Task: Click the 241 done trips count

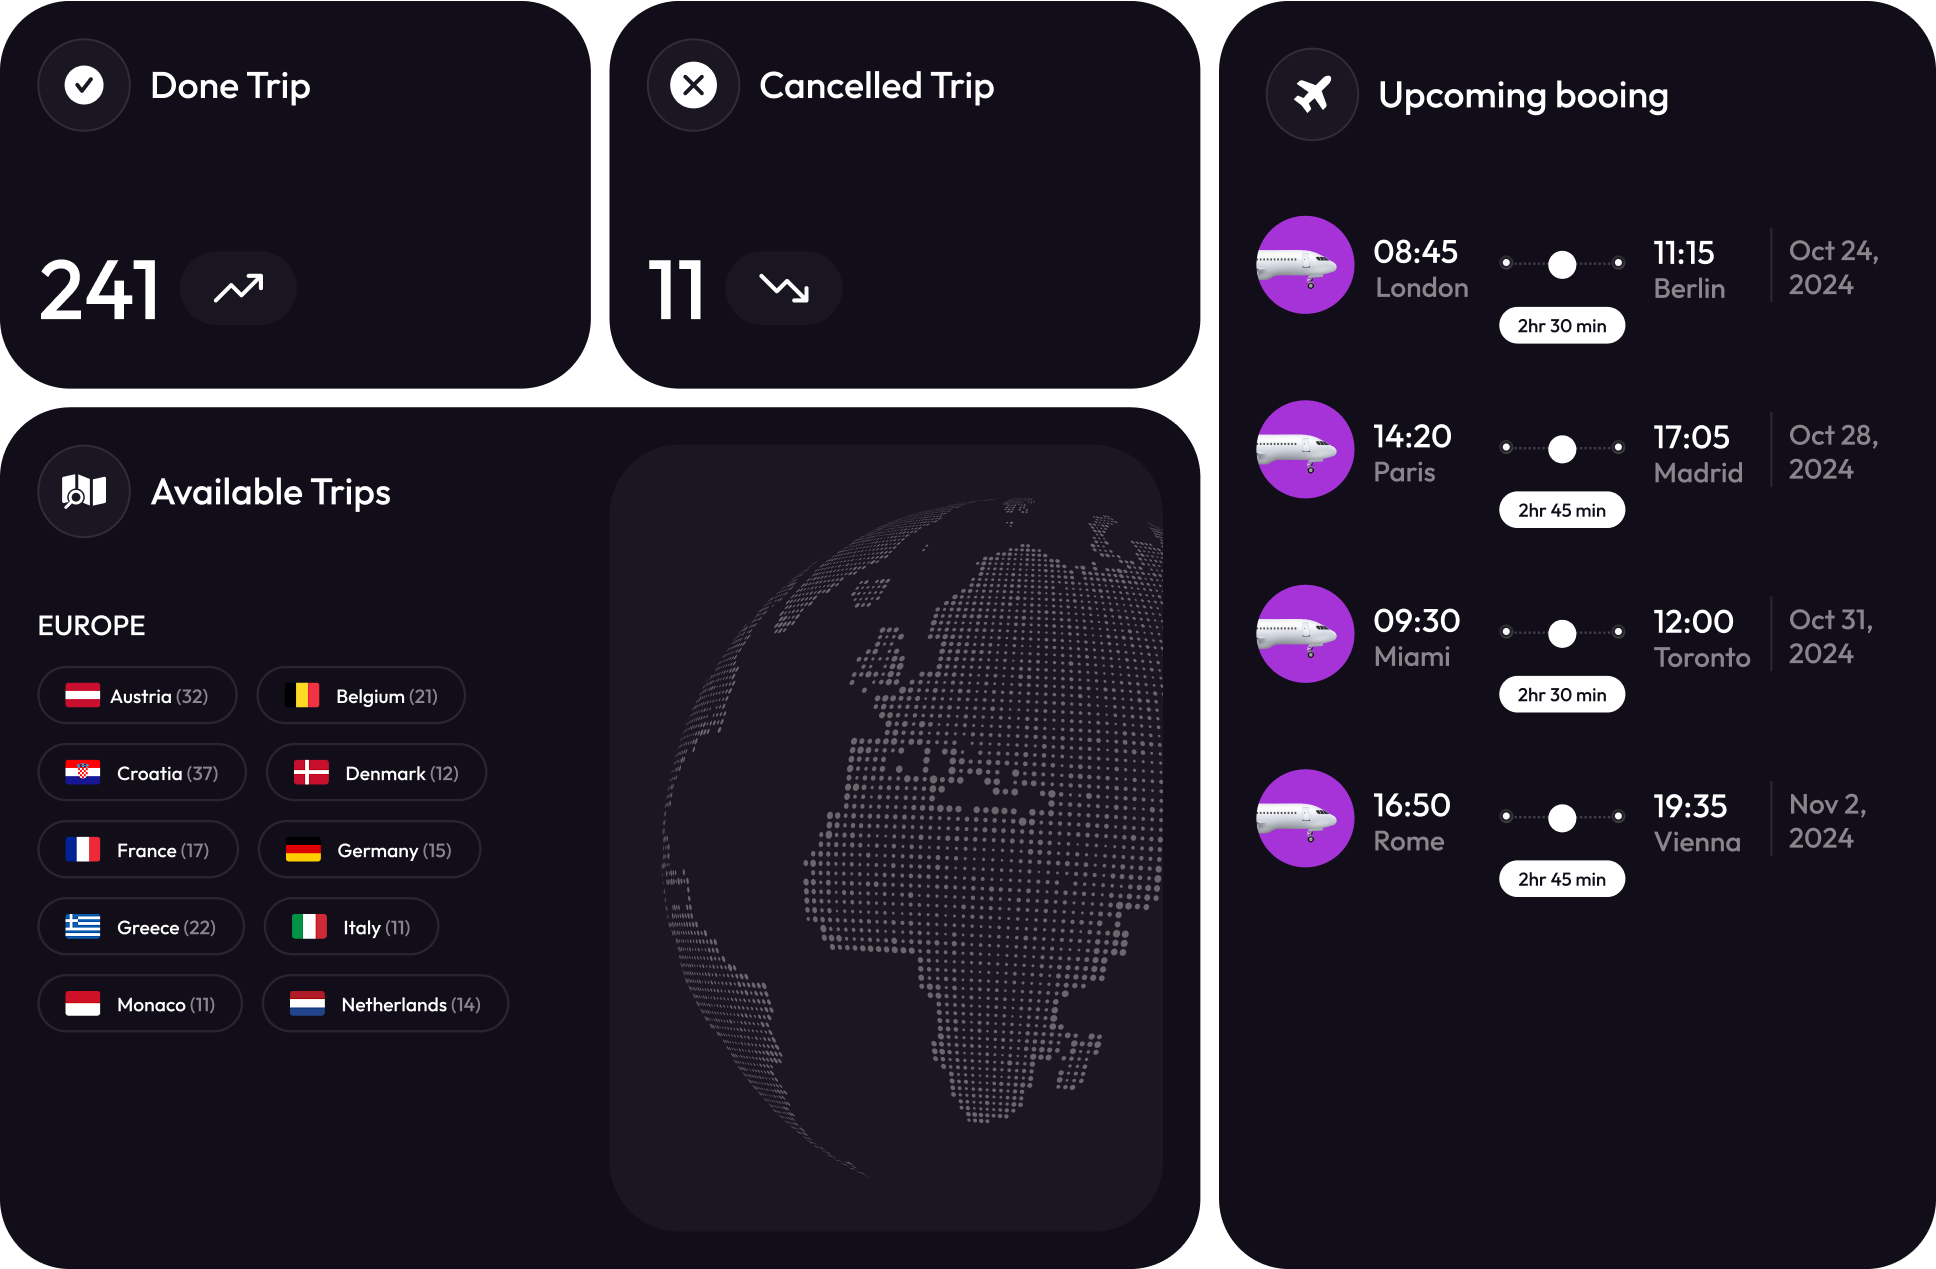Action: [x=99, y=290]
